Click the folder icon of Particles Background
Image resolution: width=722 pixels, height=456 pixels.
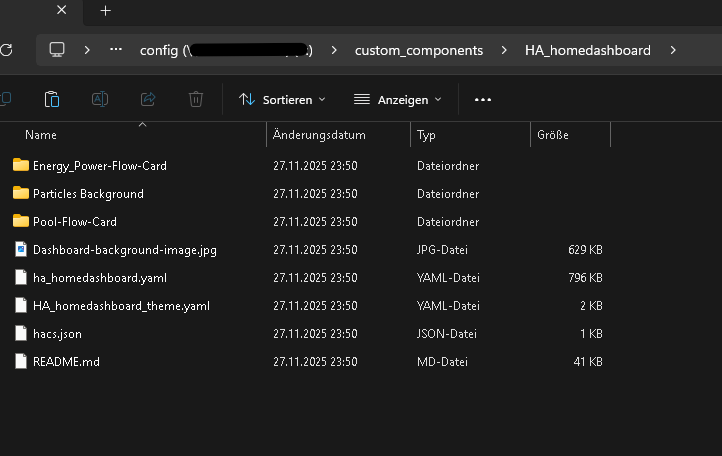(21, 193)
